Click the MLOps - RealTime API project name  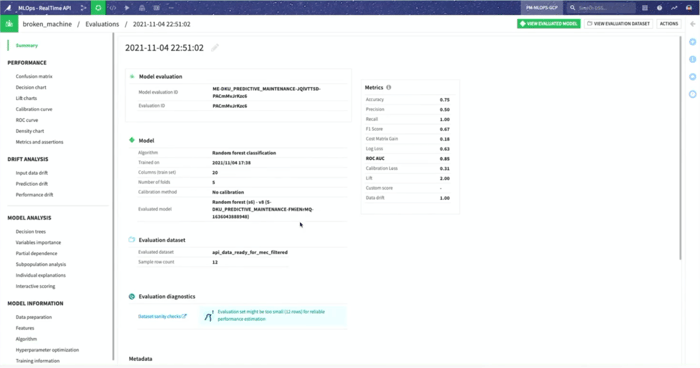tap(45, 8)
